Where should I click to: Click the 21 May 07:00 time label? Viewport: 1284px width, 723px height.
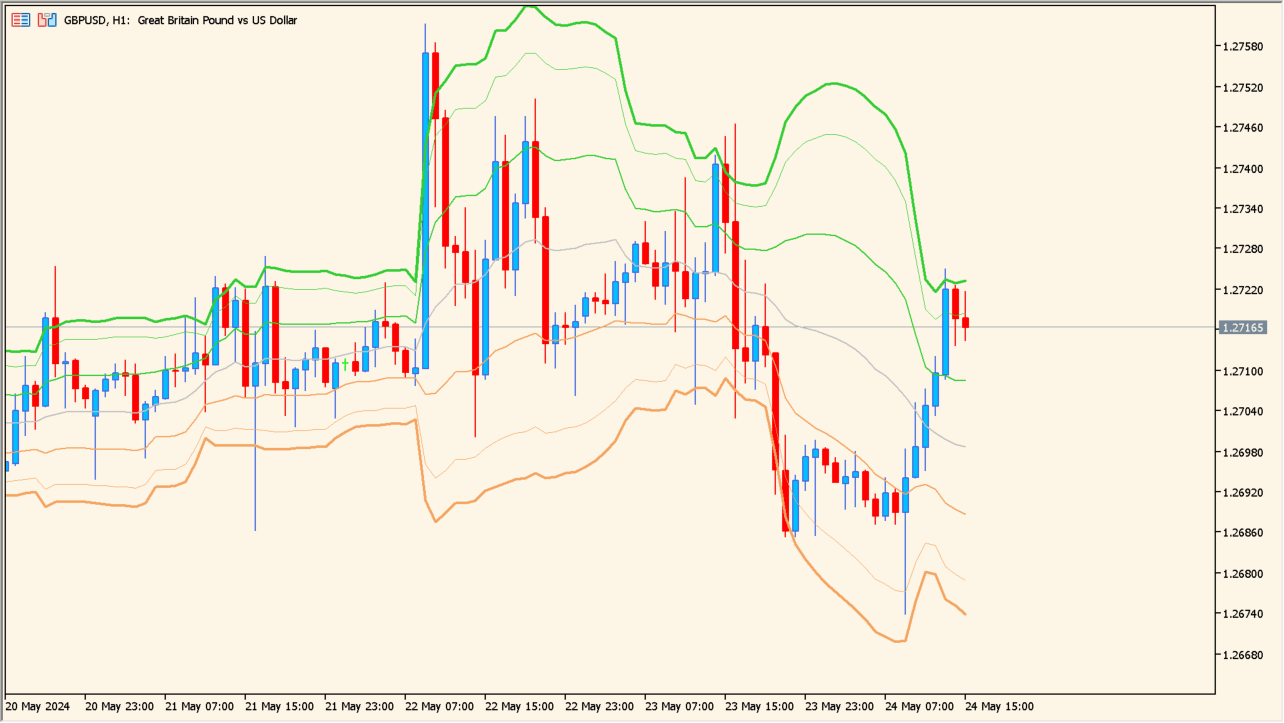click(x=199, y=706)
